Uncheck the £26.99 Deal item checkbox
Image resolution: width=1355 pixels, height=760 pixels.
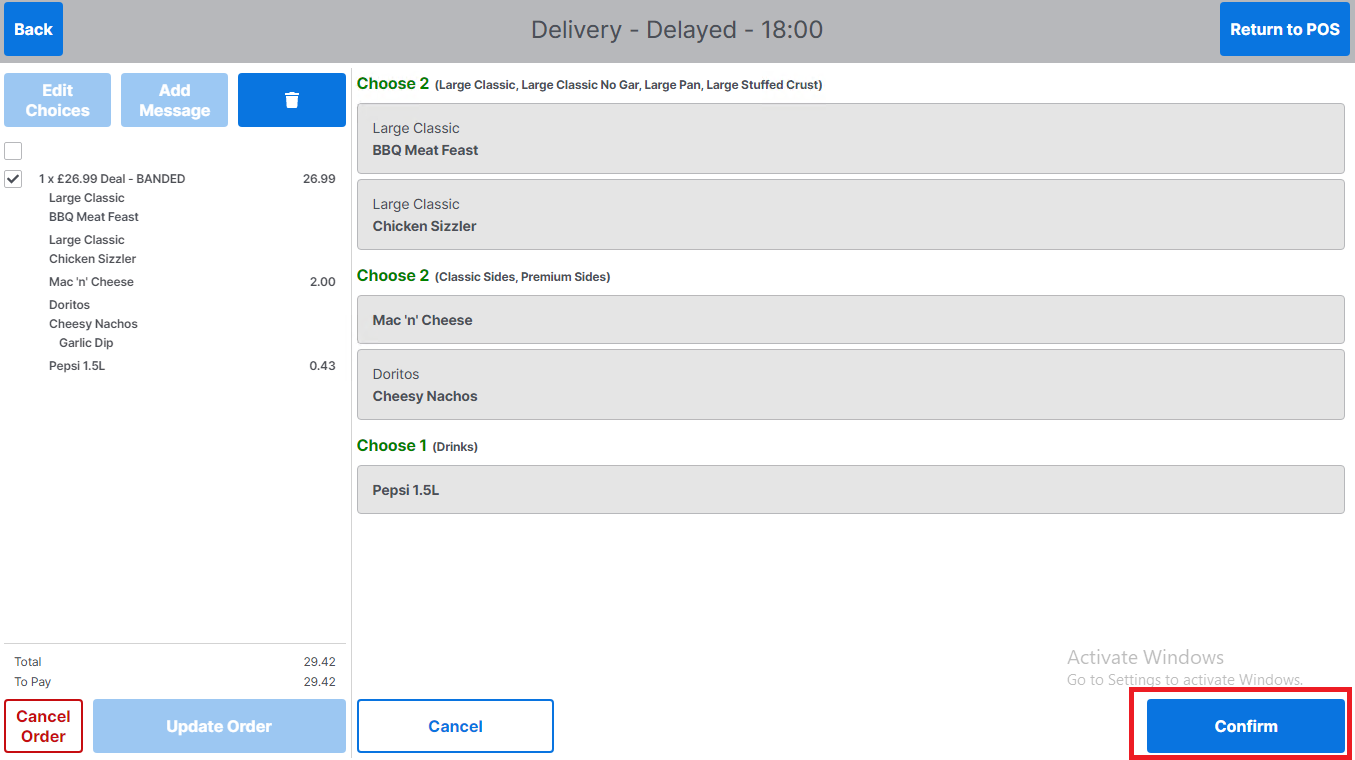click(x=13, y=179)
